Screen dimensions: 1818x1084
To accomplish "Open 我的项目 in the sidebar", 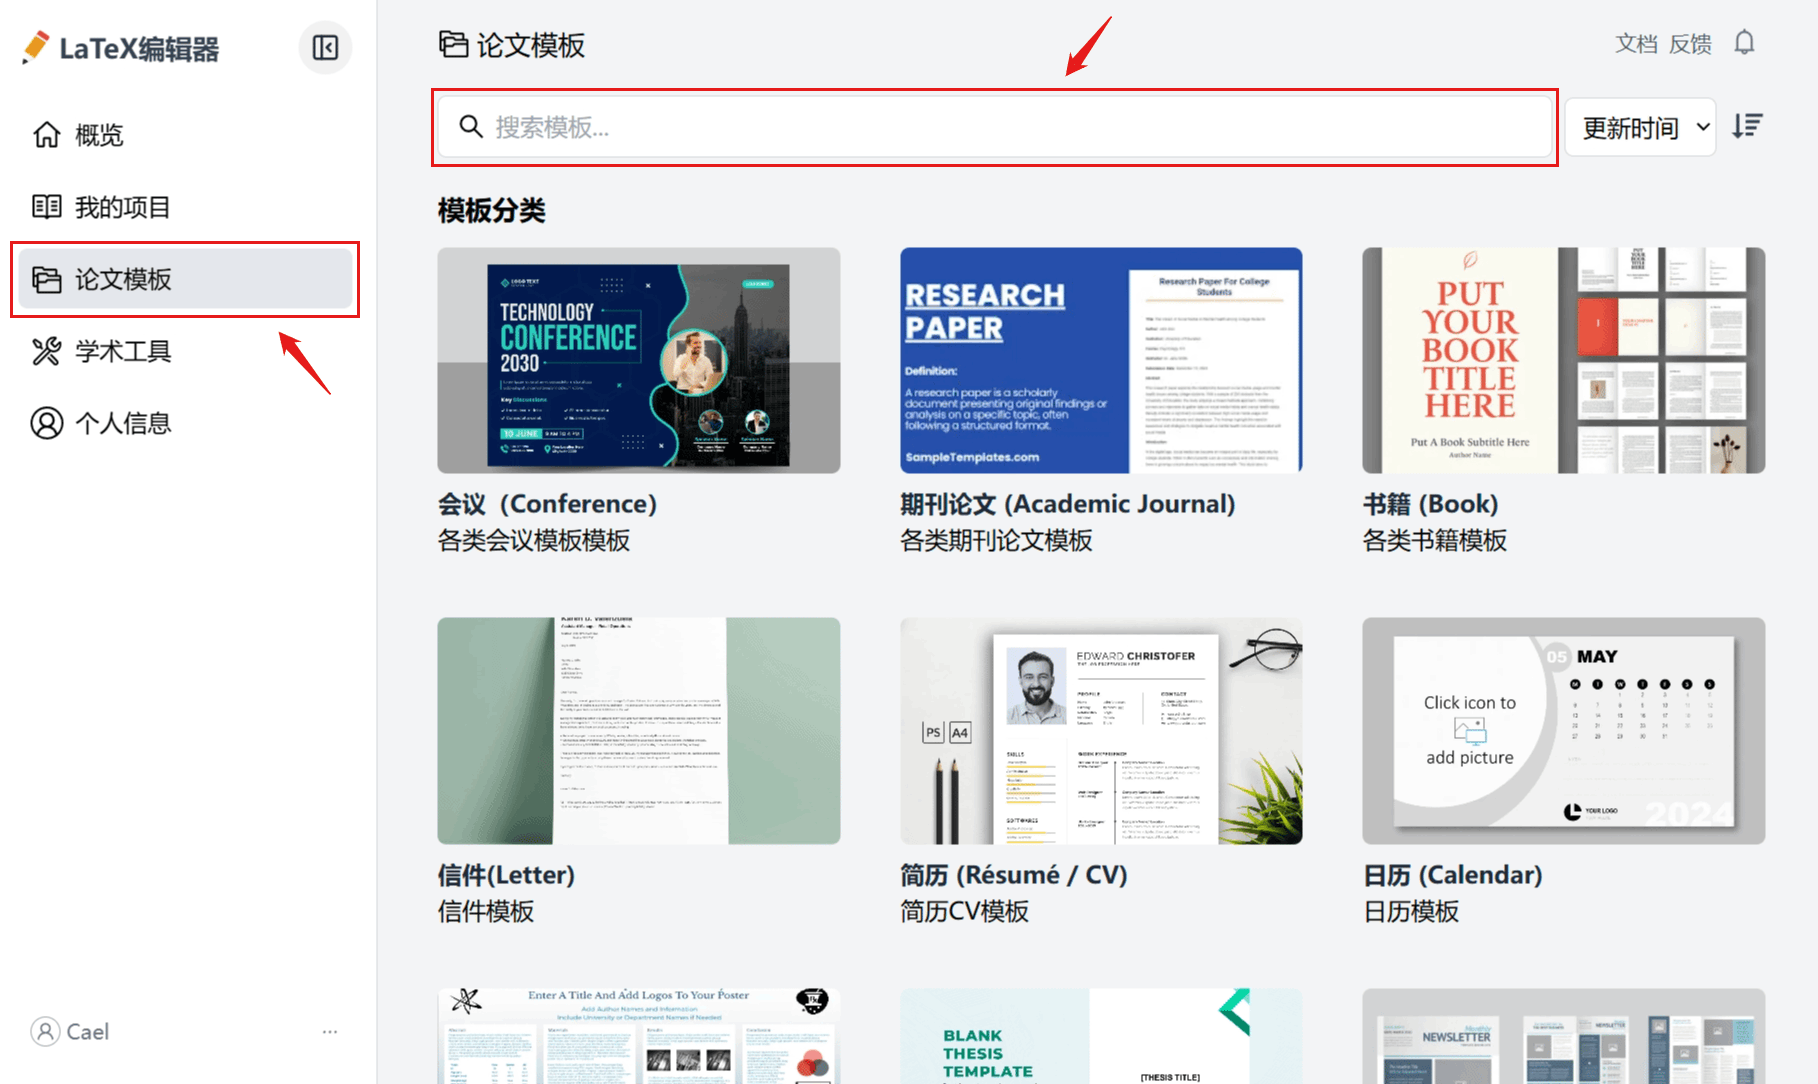I will pos(122,207).
